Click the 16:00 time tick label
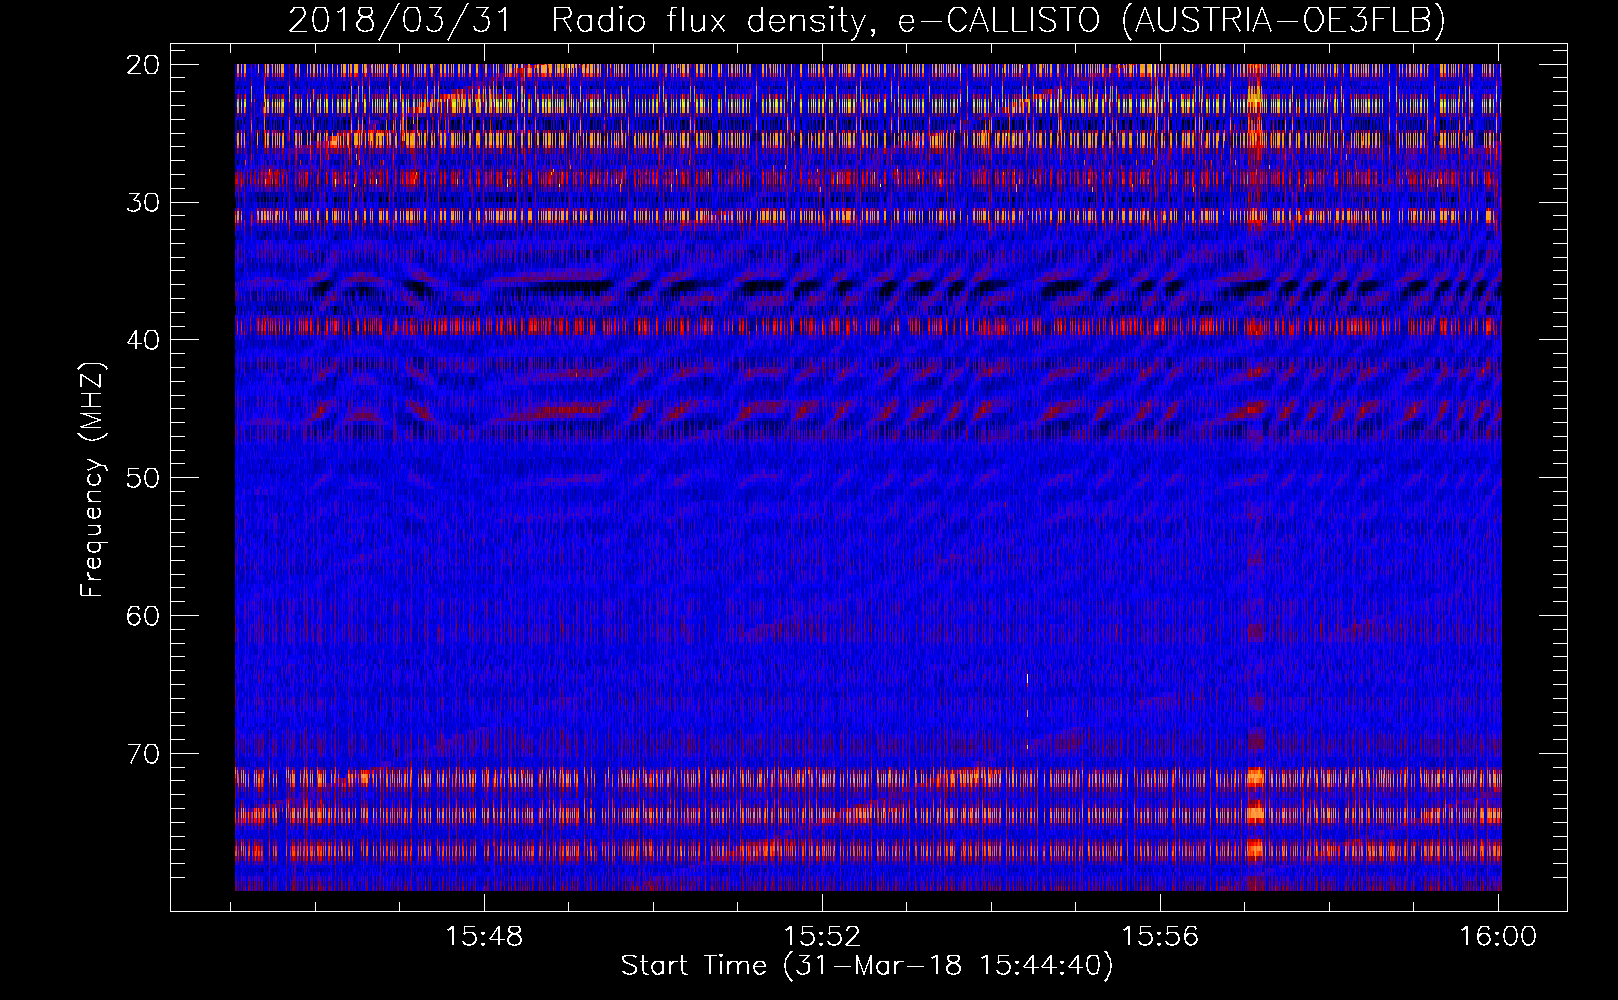 click(1498, 937)
